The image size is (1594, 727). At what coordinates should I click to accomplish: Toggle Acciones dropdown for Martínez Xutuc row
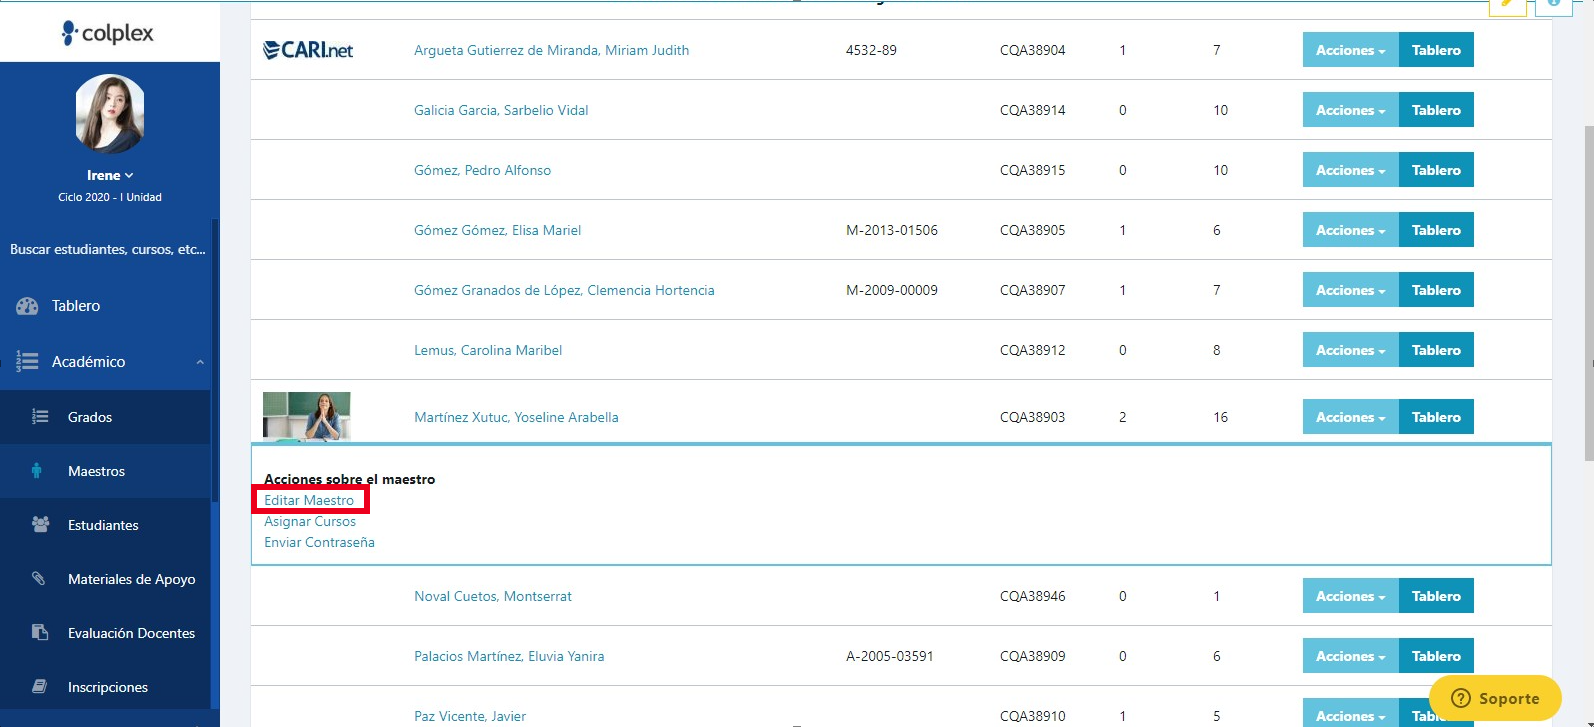(x=1350, y=417)
